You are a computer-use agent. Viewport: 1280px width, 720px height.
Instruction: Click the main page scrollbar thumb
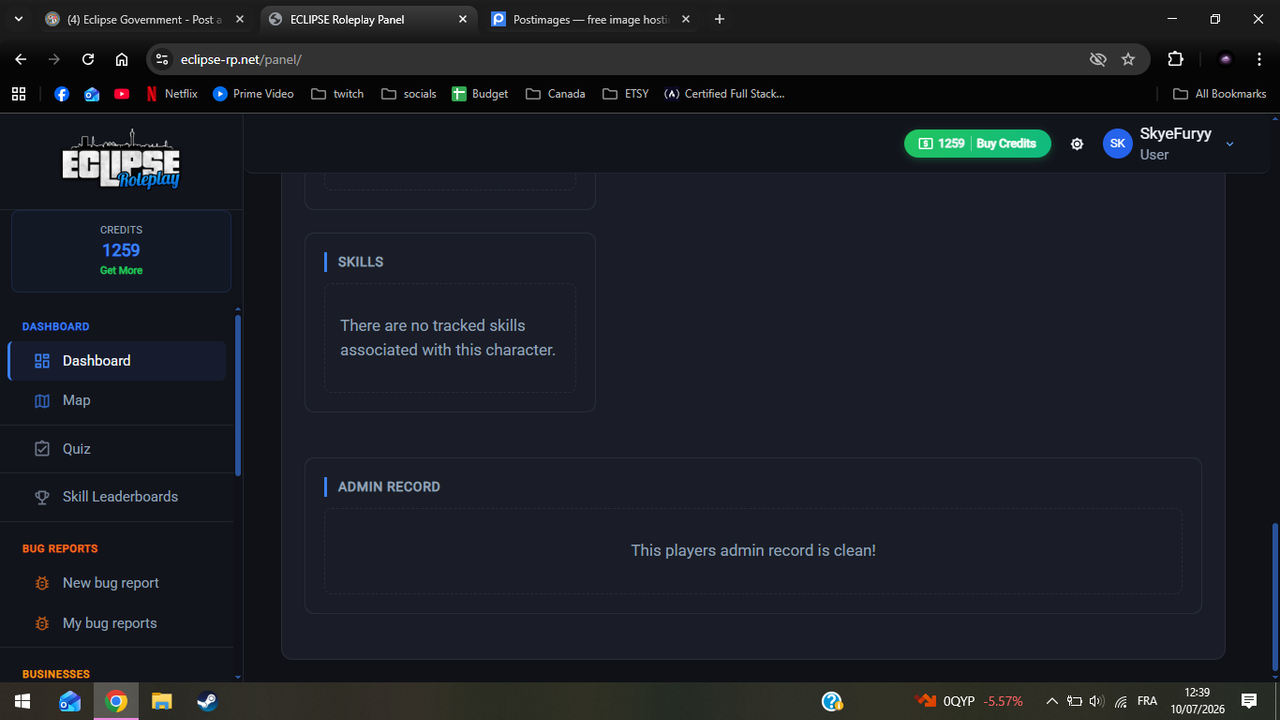coord(1274,597)
